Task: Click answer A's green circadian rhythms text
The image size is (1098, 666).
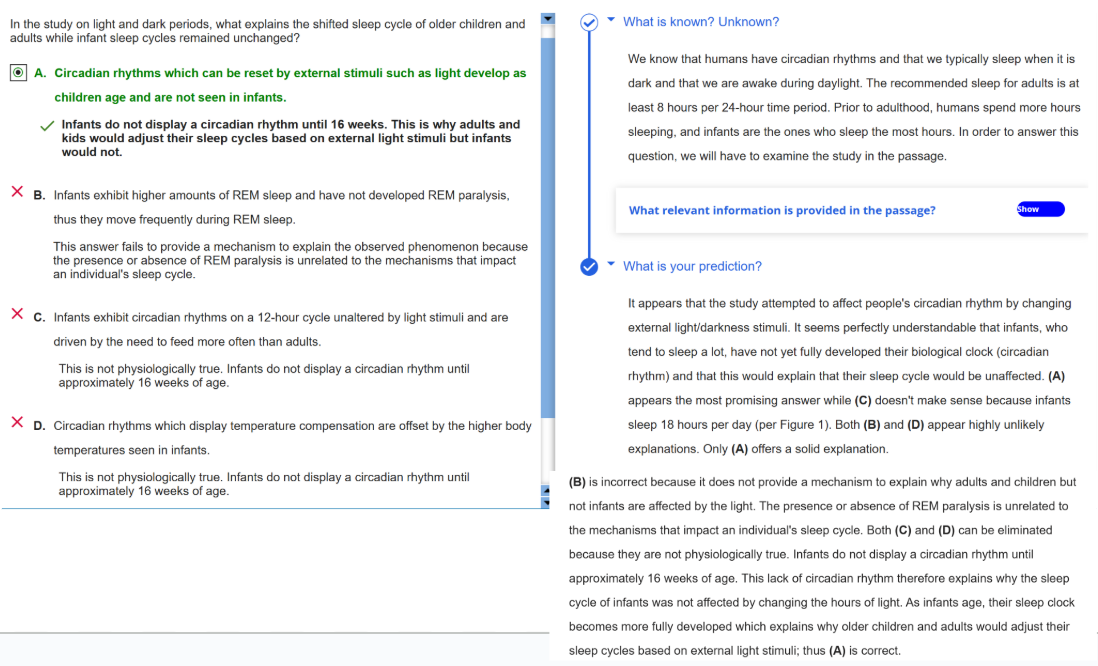Action: [290, 74]
